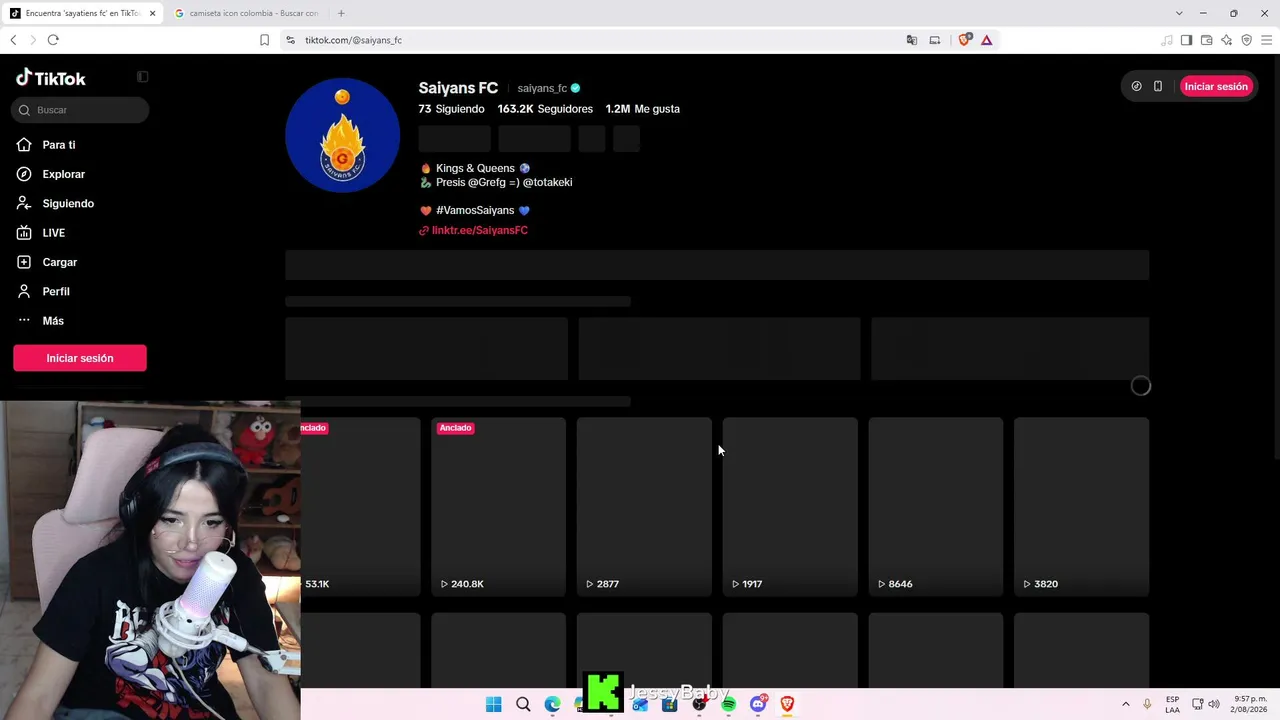Open the linktr.ee/SaiyansFC link
Image resolution: width=1280 pixels, height=720 pixels.
point(479,230)
